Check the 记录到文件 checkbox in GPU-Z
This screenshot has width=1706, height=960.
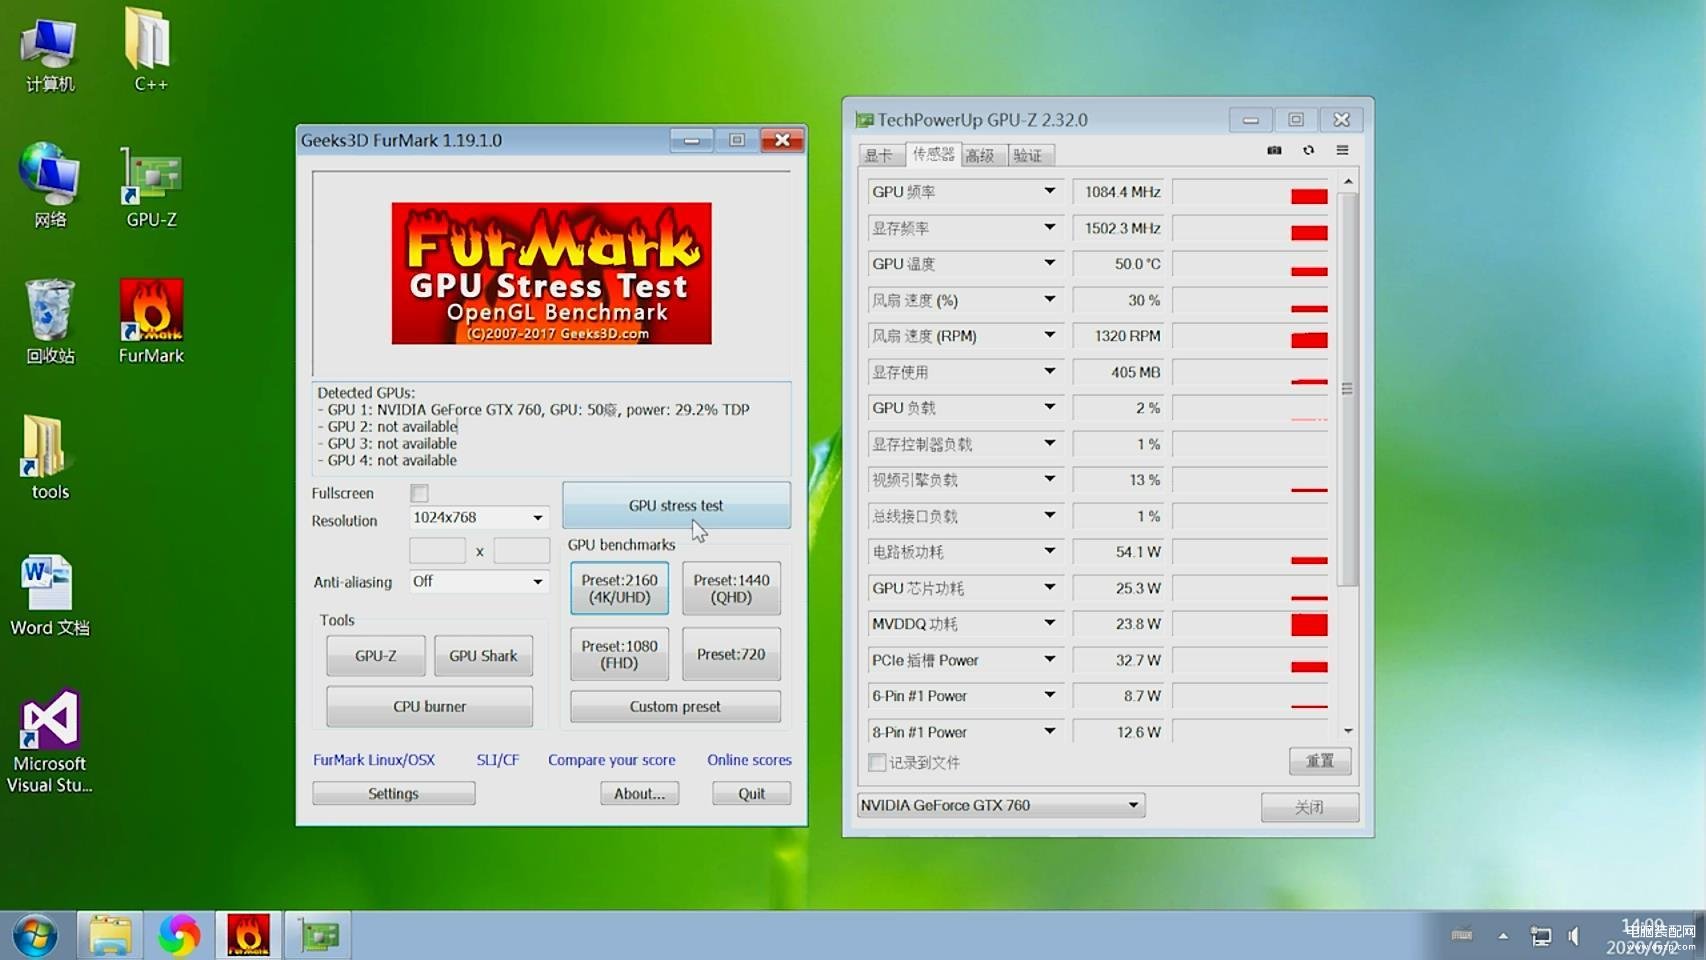[877, 762]
